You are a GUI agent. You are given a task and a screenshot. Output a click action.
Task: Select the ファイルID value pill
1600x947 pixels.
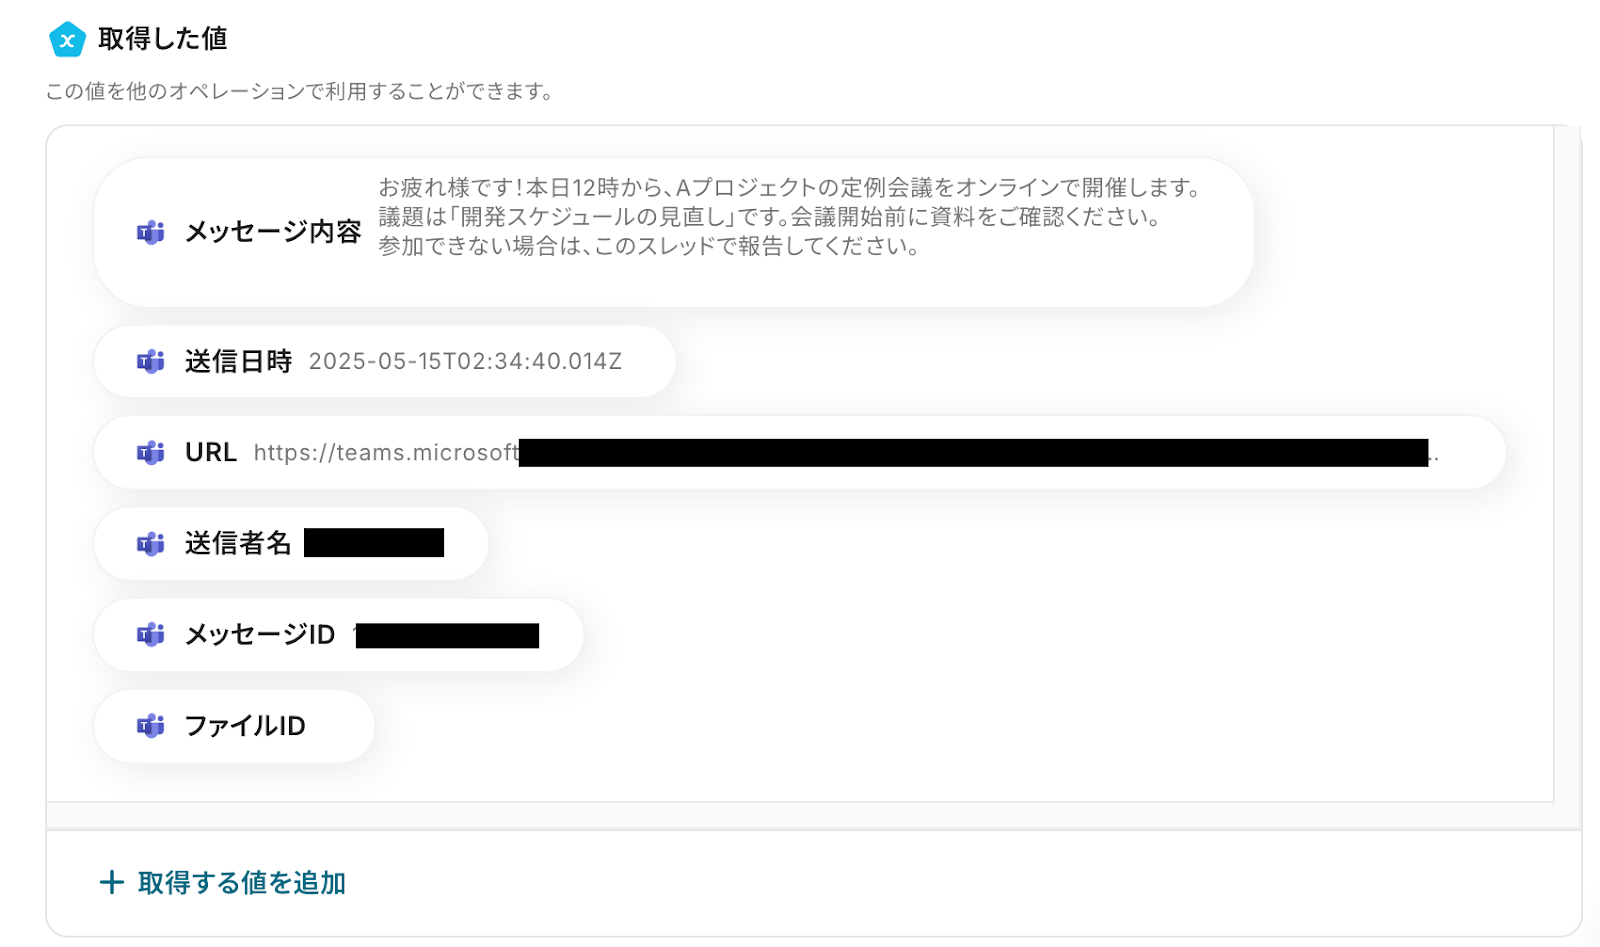[x=234, y=725]
